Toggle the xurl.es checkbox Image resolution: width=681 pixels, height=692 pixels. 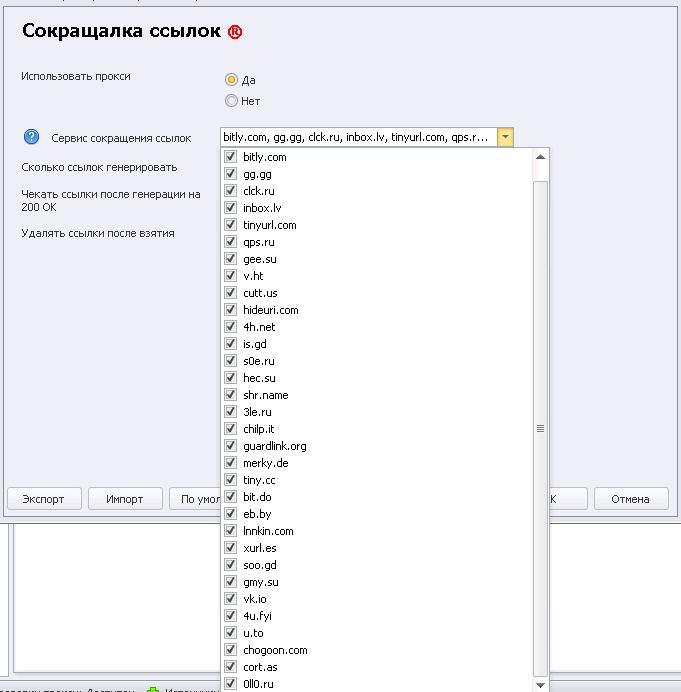click(x=230, y=548)
